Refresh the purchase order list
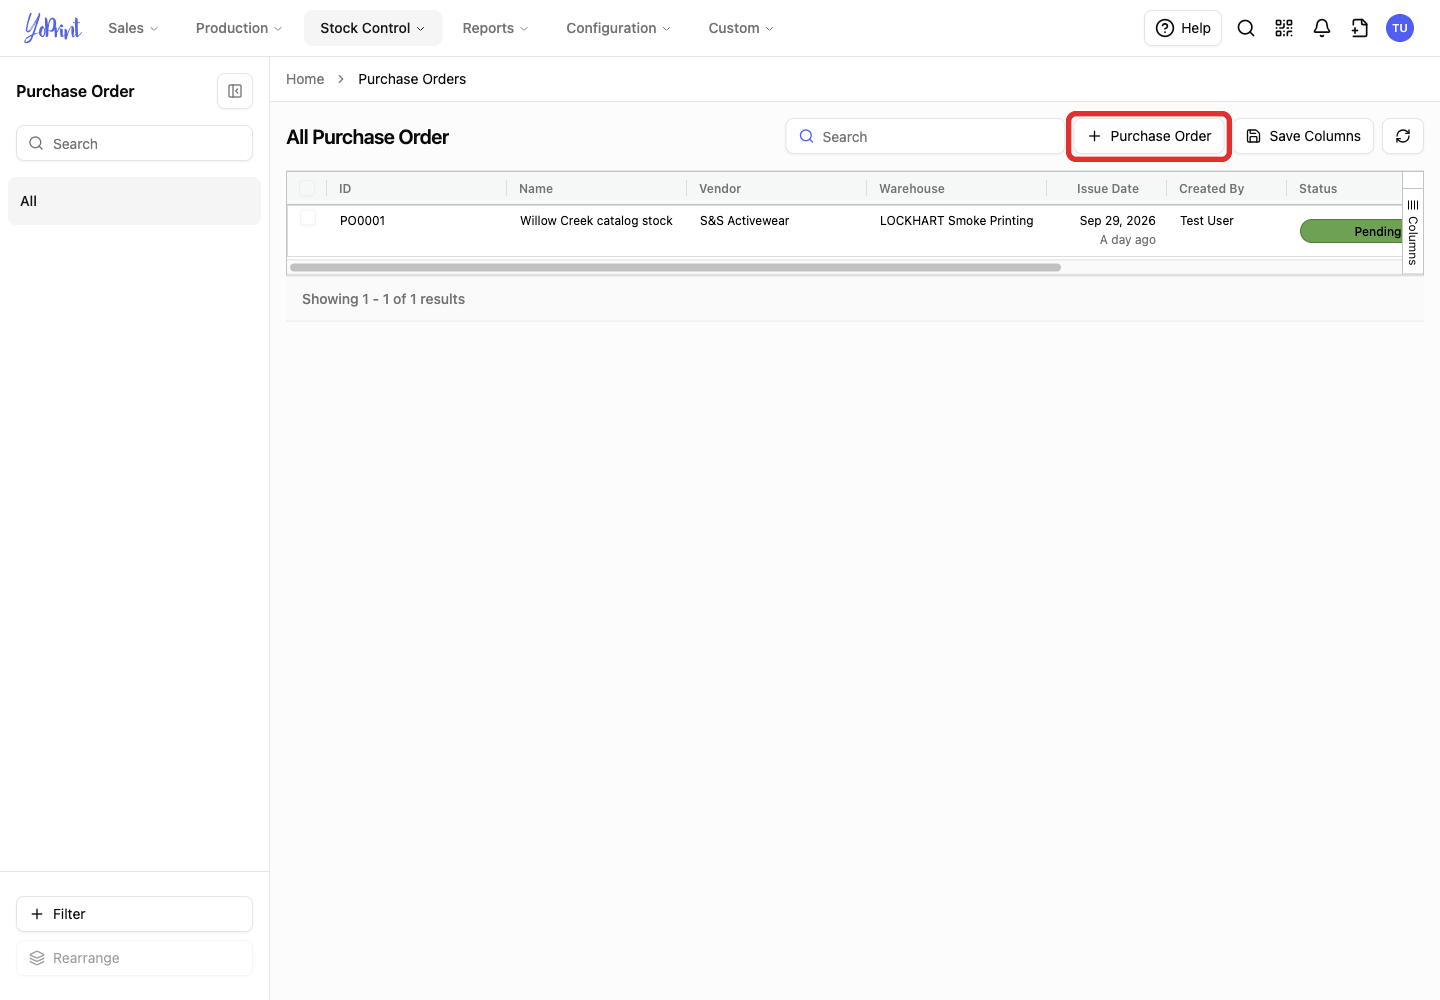Screen dimensions: 1440x1000 point(1403,136)
